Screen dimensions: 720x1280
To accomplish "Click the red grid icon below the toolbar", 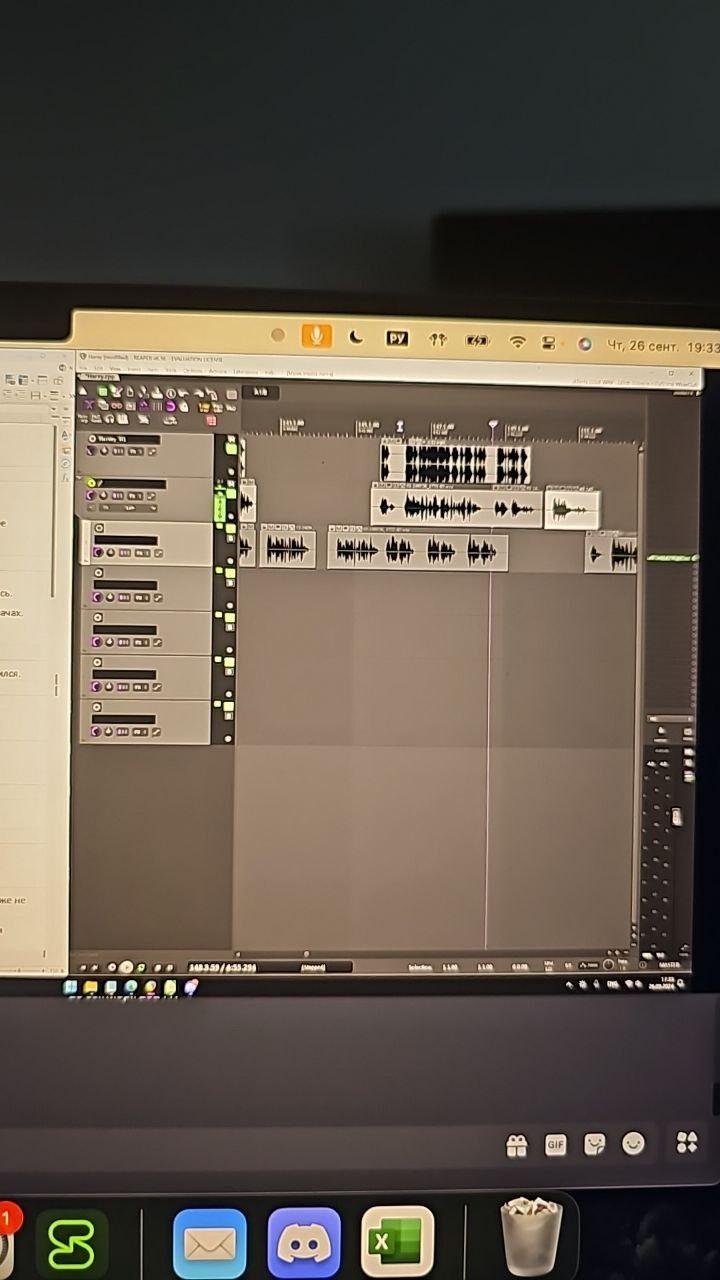I will (x=211, y=420).
